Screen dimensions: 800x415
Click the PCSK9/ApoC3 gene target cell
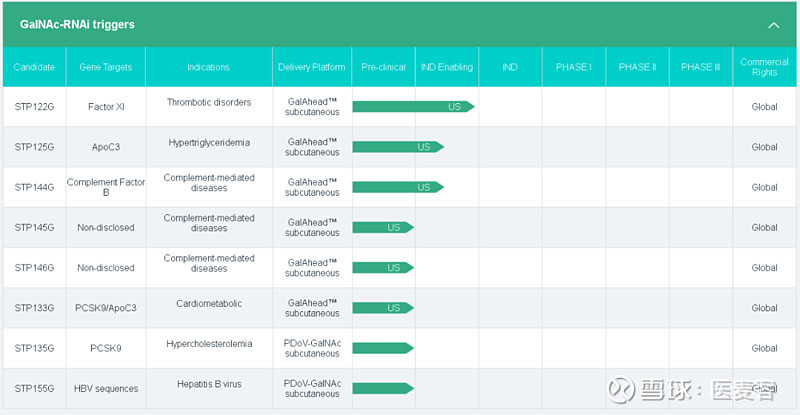[105, 308]
